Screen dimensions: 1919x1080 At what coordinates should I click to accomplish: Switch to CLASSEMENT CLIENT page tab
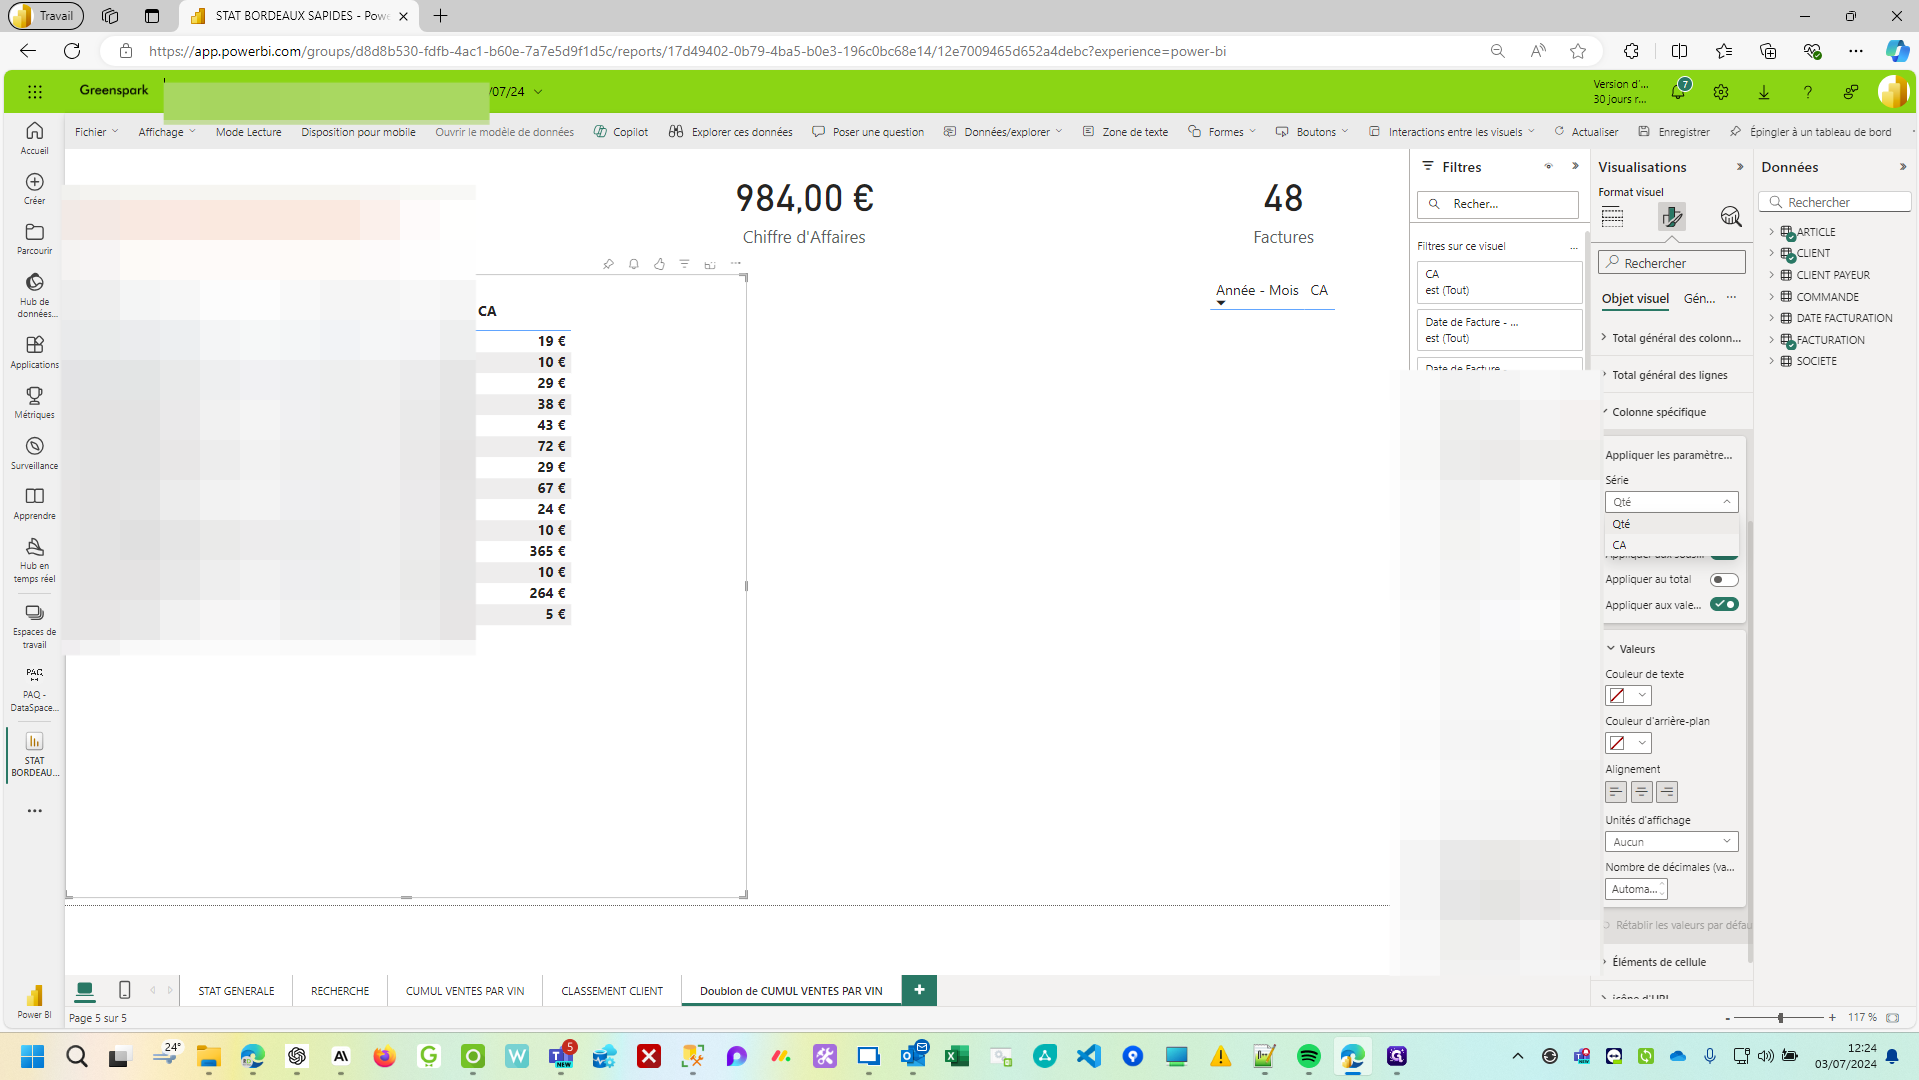(611, 991)
